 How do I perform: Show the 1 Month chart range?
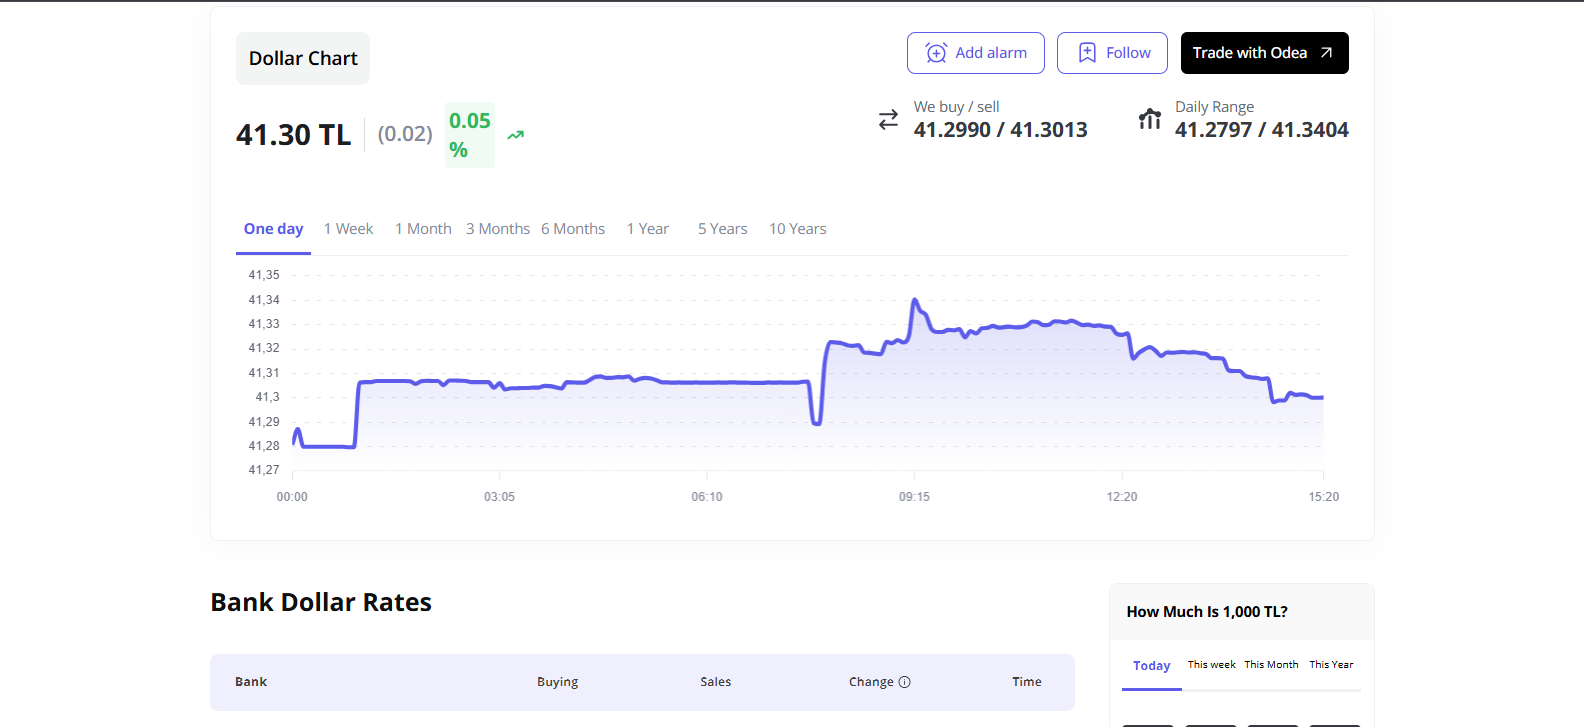pyautogui.click(x=423, y=229)
